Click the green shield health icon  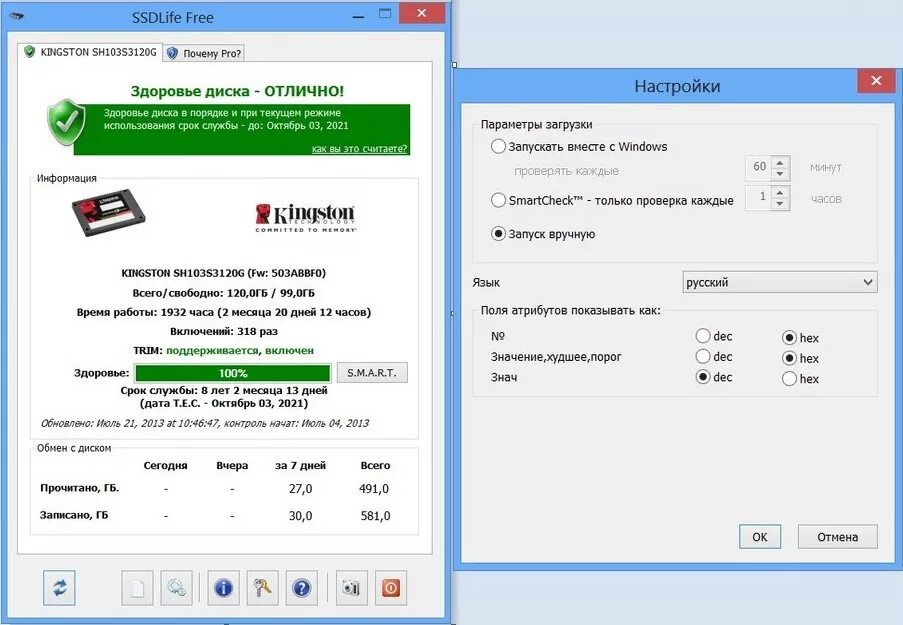[66, 122]
